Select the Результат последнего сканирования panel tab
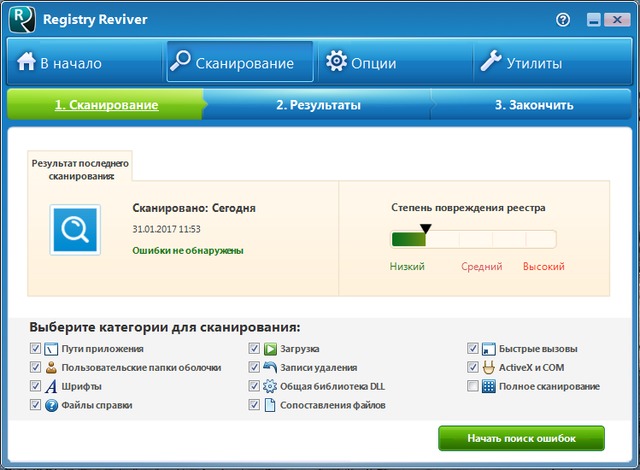Screen dimensions: 640x470 coord(80,168)
